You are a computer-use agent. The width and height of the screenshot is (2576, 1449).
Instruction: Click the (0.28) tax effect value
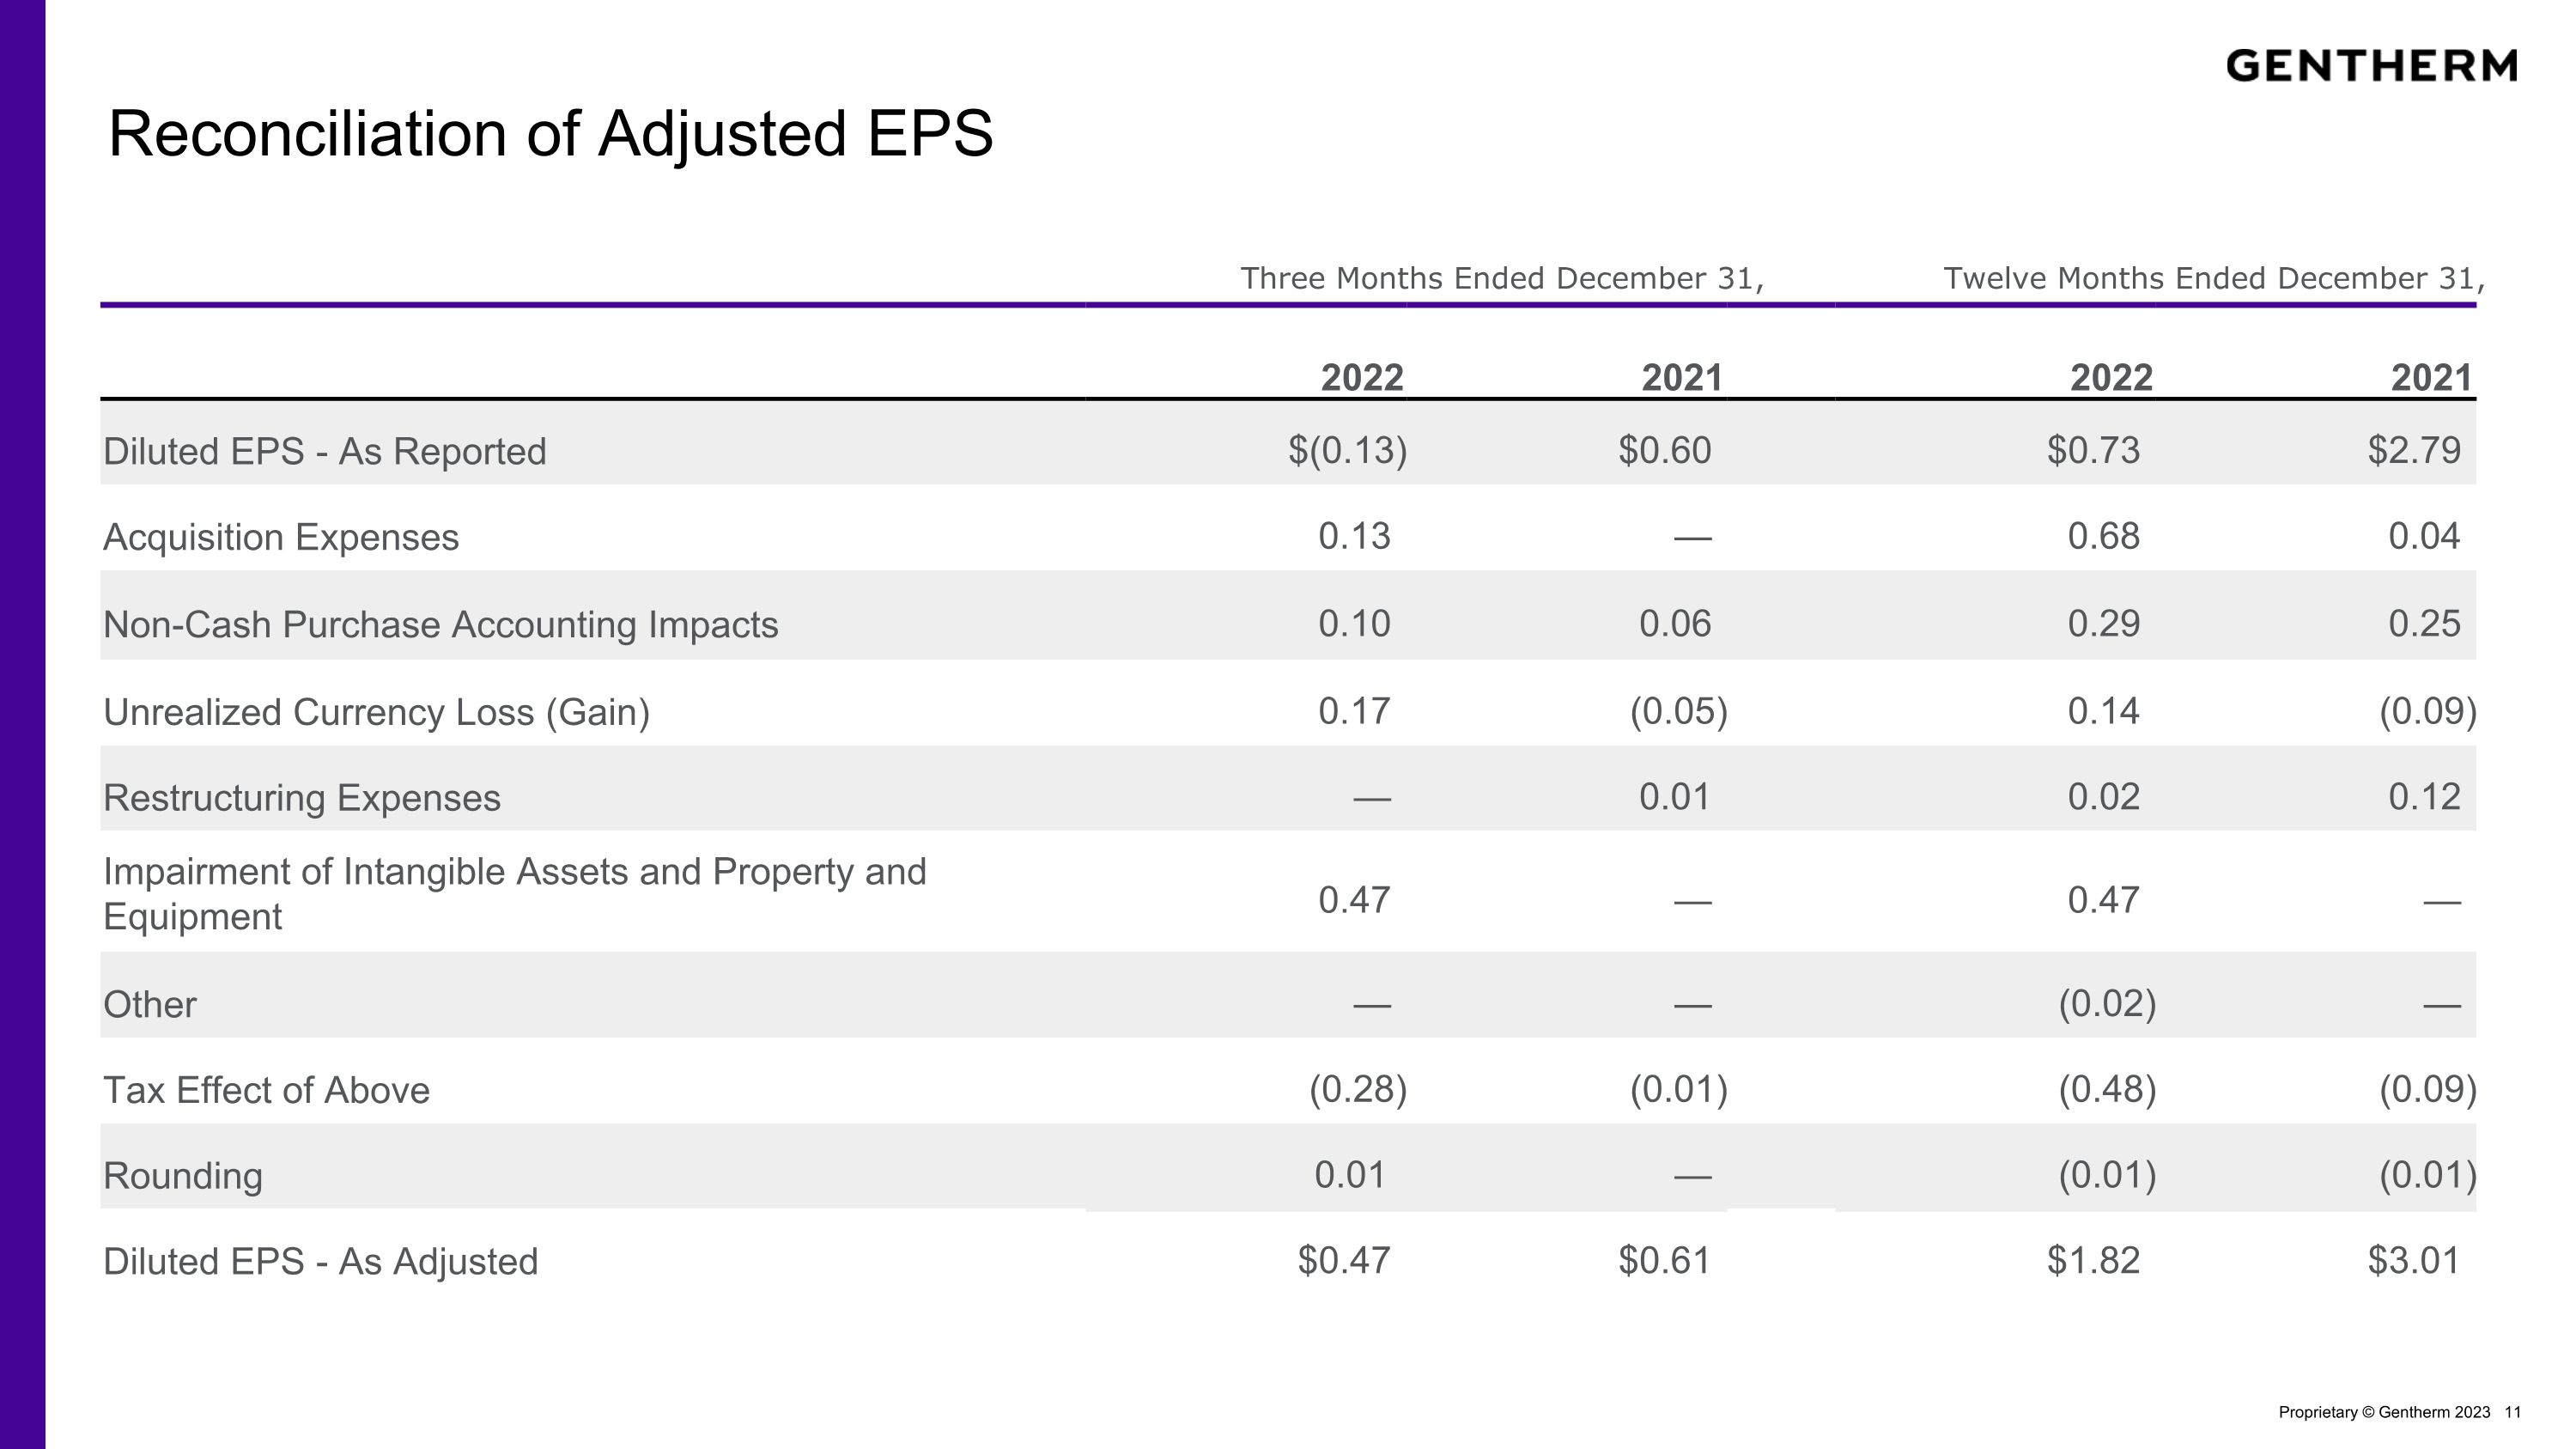(1358, 1089)
